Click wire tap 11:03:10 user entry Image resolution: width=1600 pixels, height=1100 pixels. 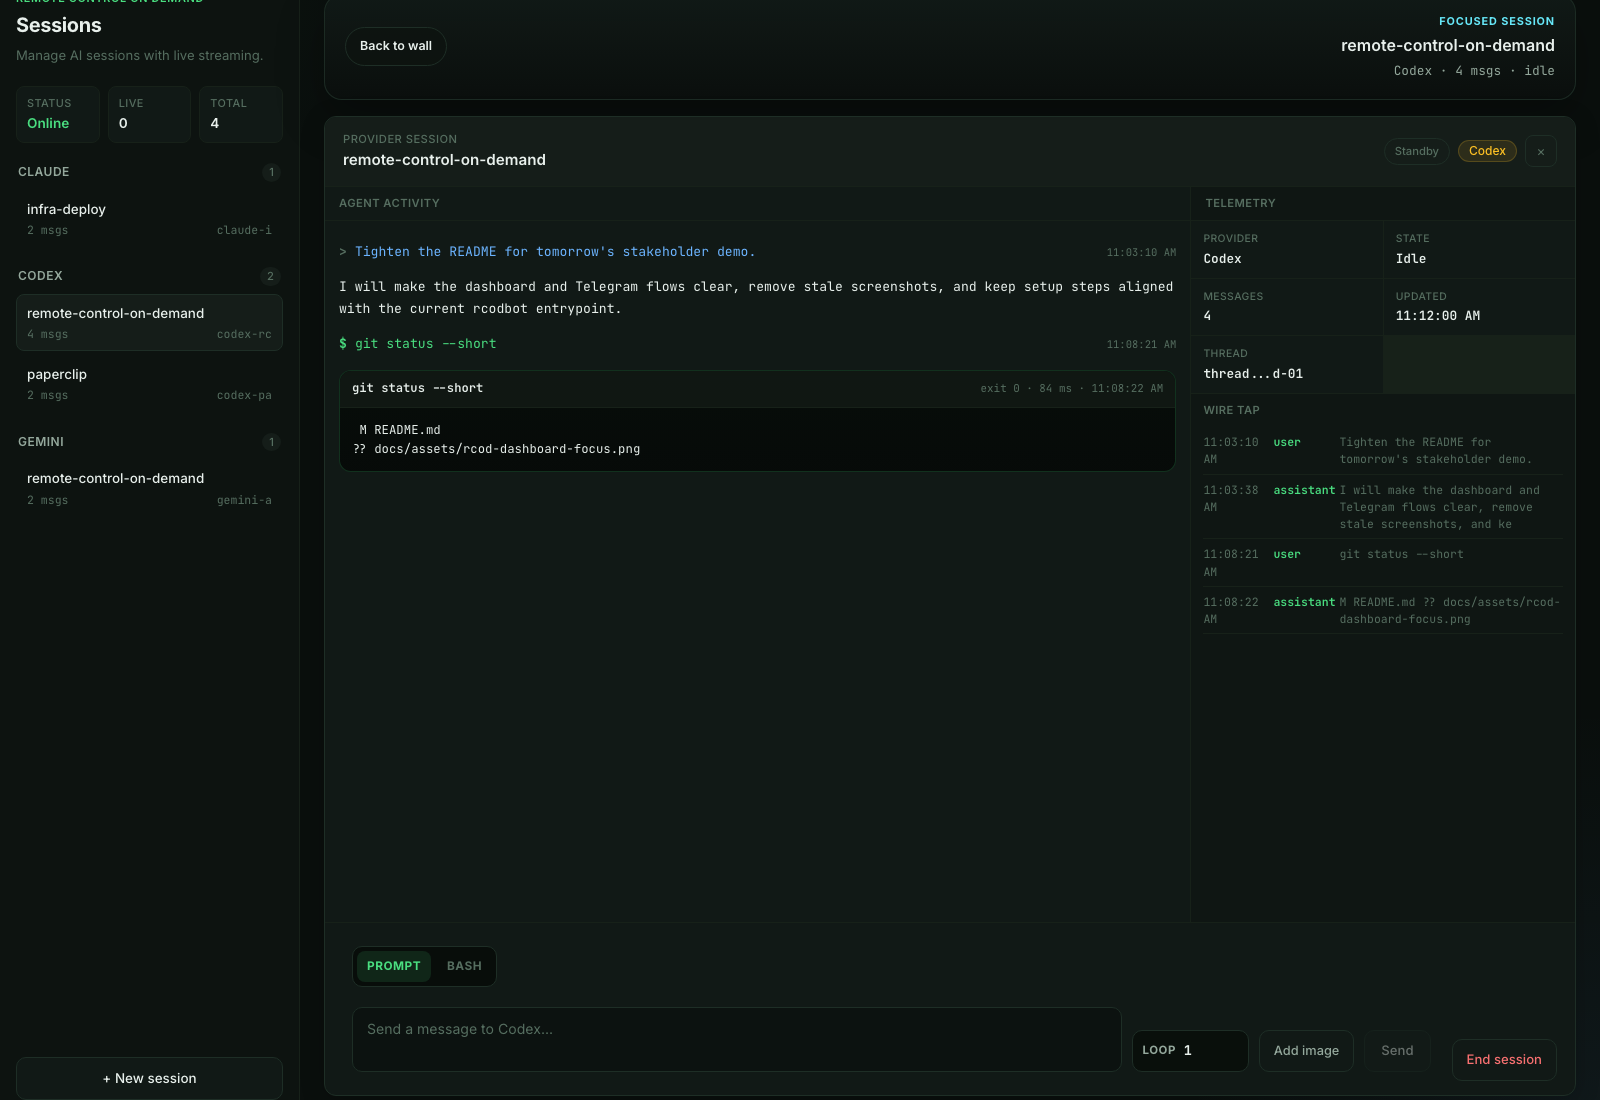[x=1382, y=451]
